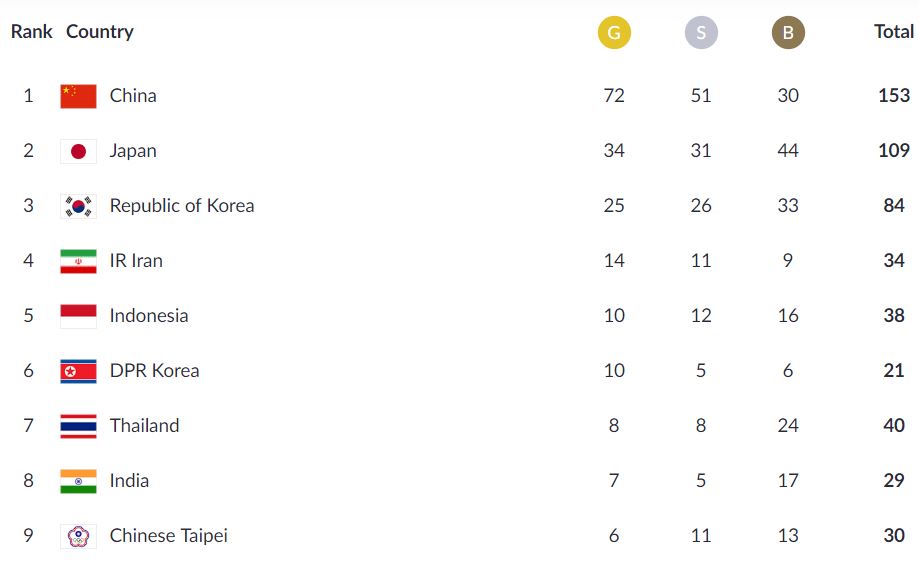Click the Indonesia flag icon
Screen dimensions: 919x565
pos(79,316)
